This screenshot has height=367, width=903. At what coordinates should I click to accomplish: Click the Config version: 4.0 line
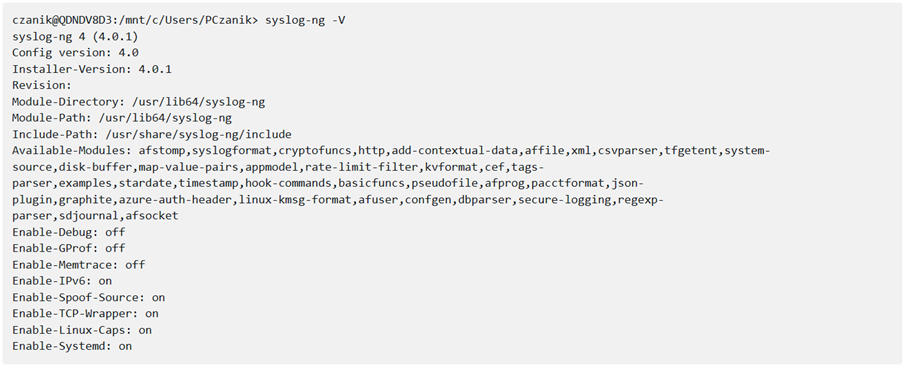coord(75,53)
